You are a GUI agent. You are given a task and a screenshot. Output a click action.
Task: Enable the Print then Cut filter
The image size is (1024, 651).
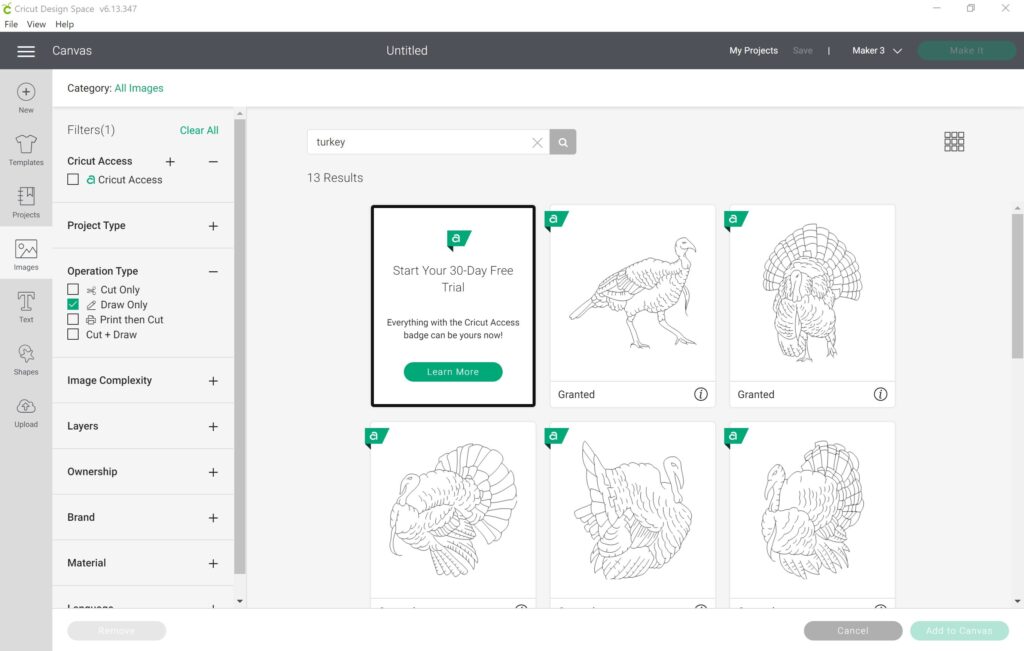[73, 319]
